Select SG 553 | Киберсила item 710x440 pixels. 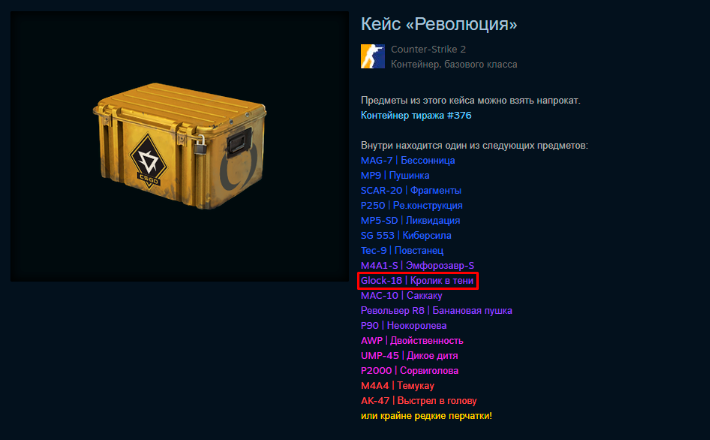(406, 235)
